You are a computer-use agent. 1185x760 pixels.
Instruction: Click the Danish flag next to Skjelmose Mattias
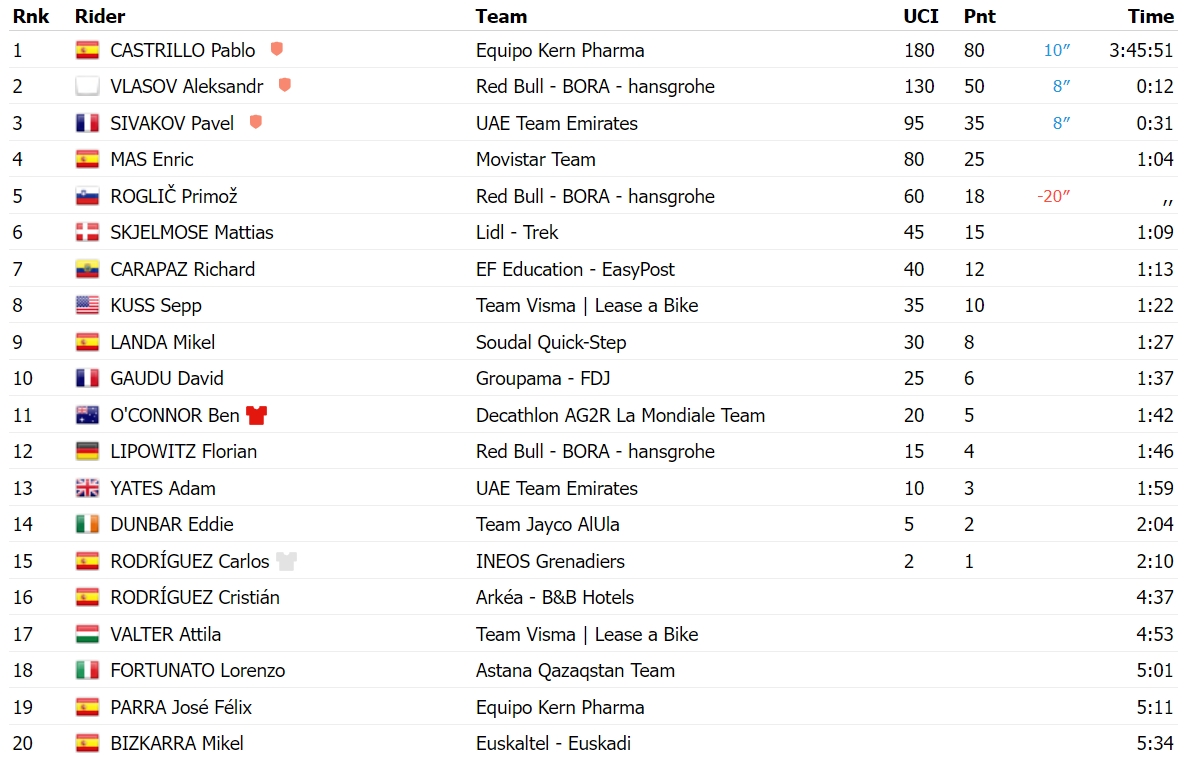[x=88, y=233]
